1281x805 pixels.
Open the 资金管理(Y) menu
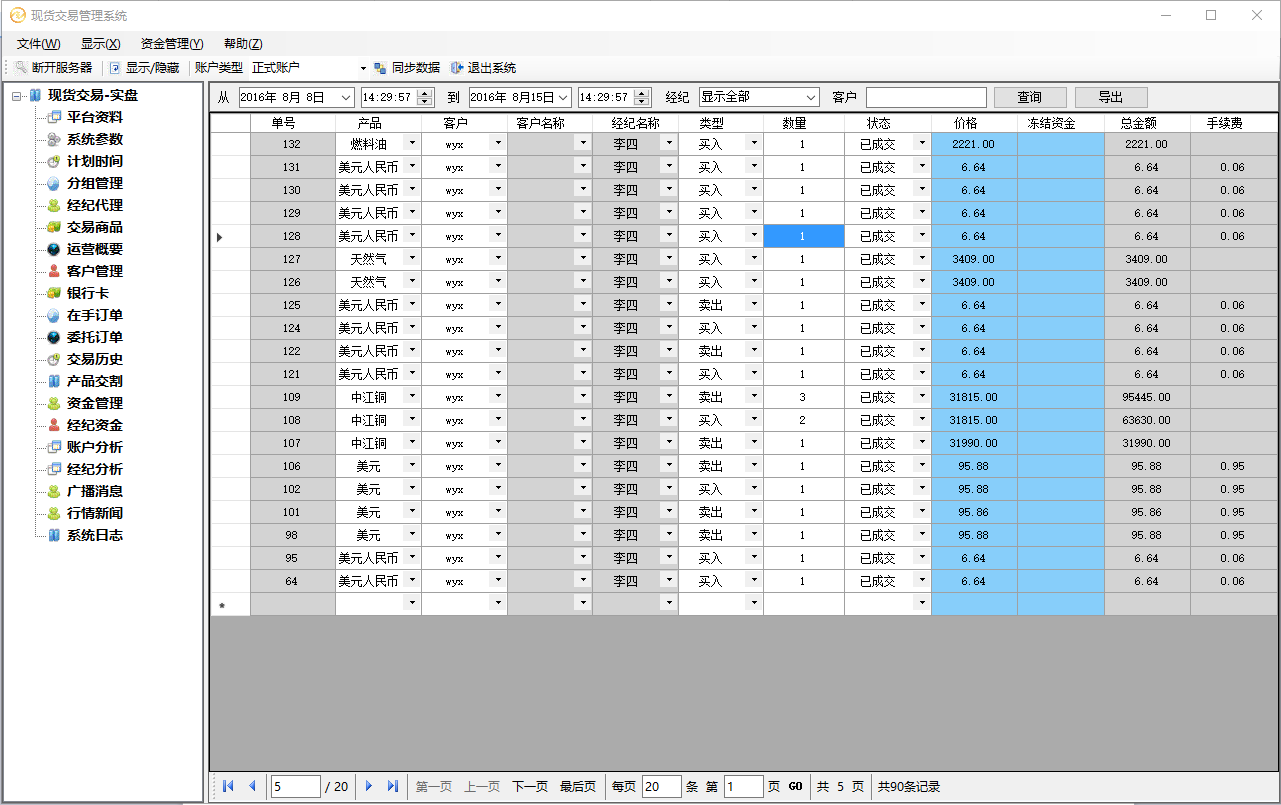172,44
